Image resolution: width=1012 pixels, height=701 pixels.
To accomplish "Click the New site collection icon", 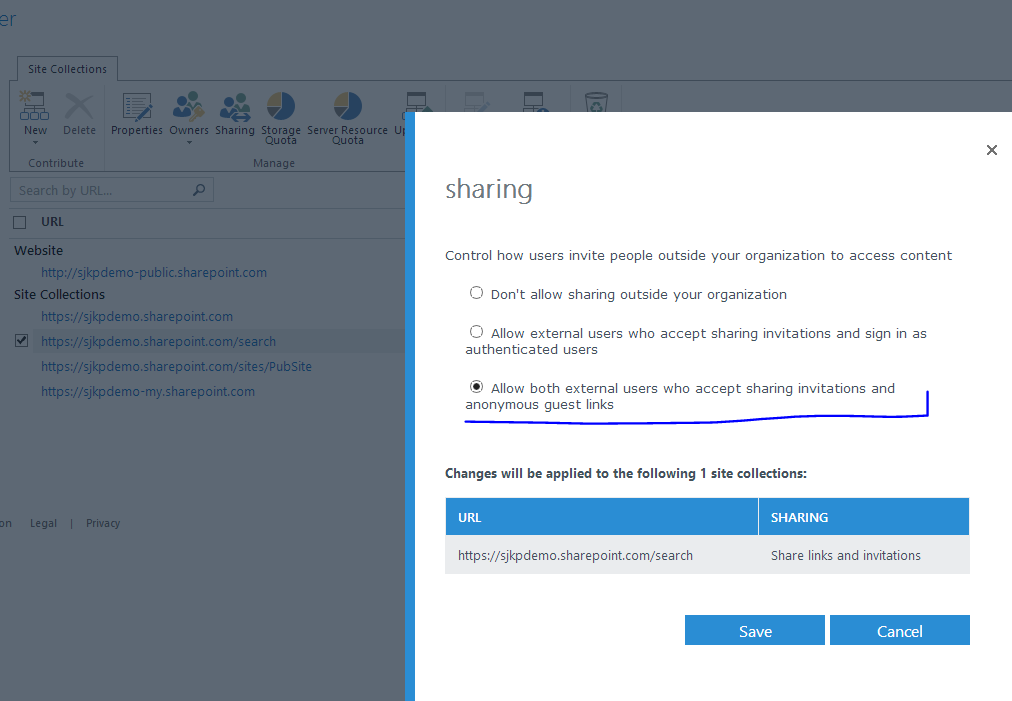I will coord(35,107).
